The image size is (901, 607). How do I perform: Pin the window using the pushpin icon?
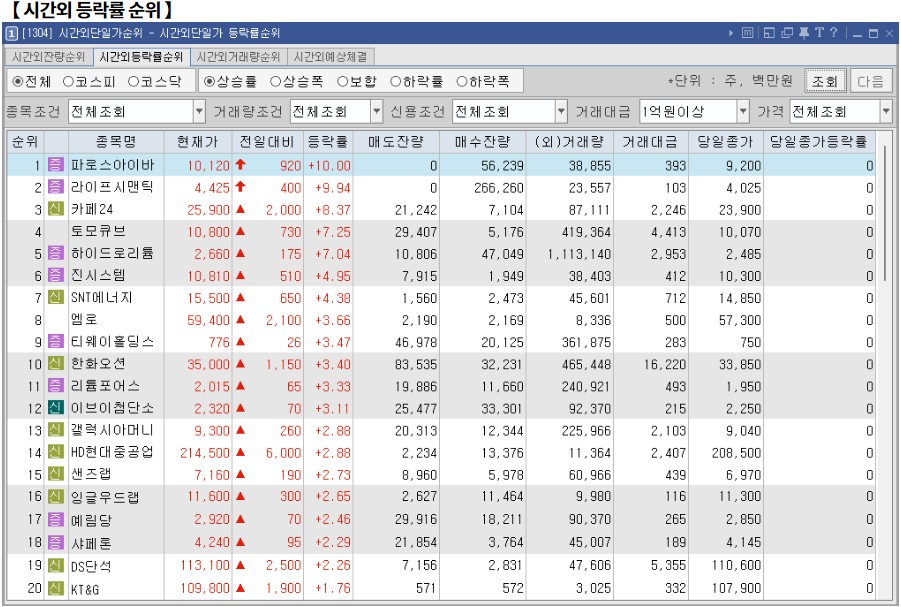(804, 32)
